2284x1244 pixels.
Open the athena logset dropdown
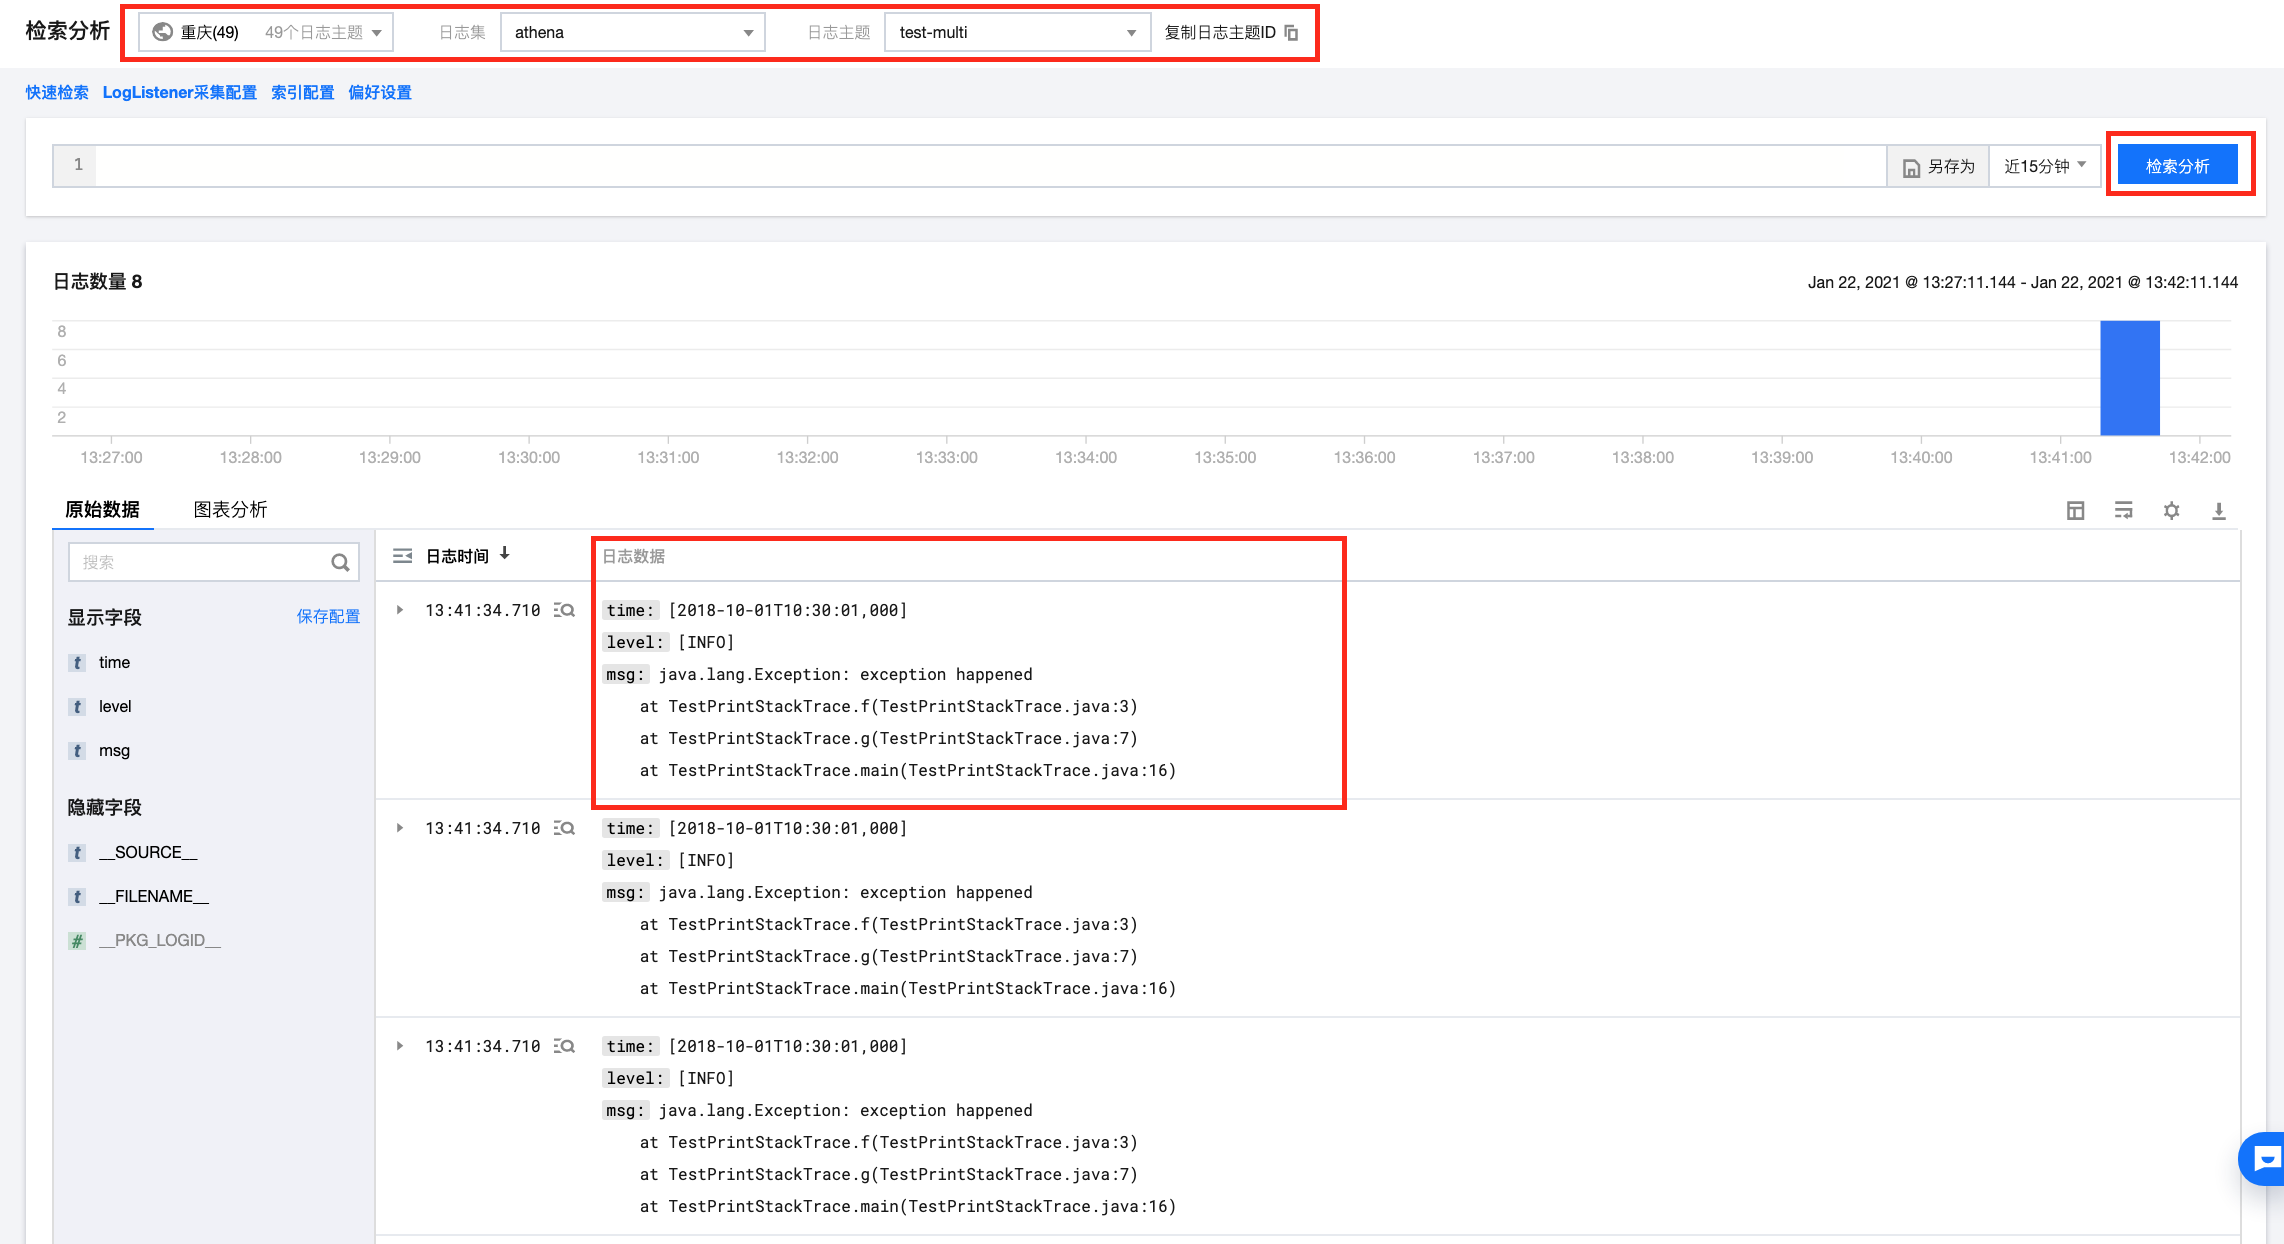[x=632, y=33]
